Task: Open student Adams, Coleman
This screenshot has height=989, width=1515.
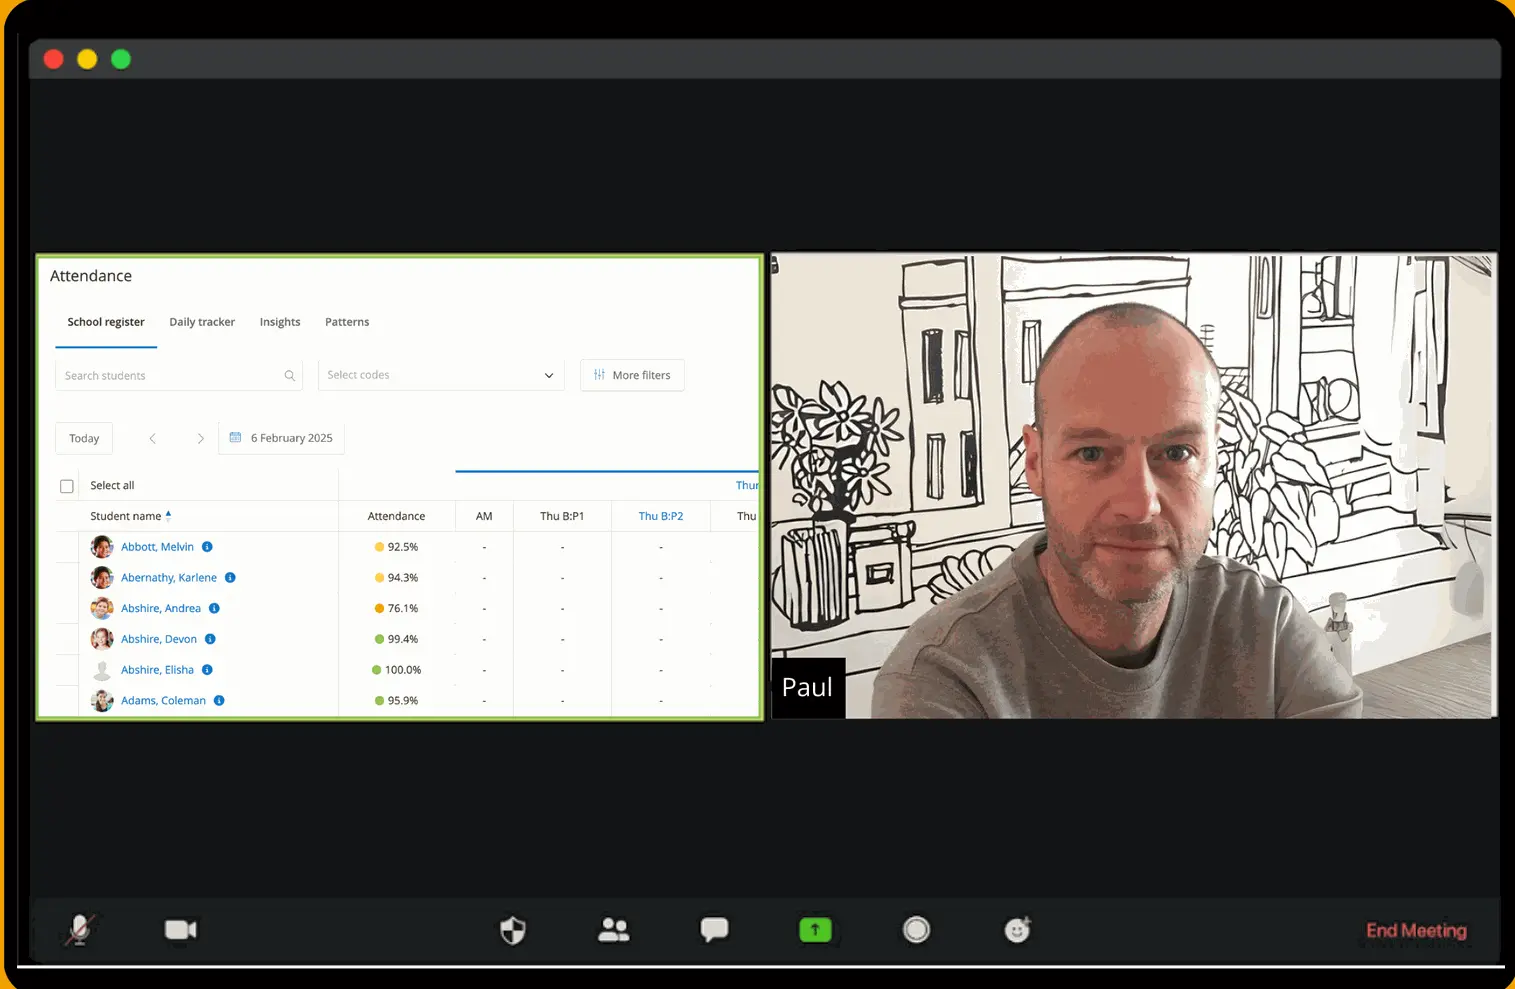Action: tap(163, 701)
